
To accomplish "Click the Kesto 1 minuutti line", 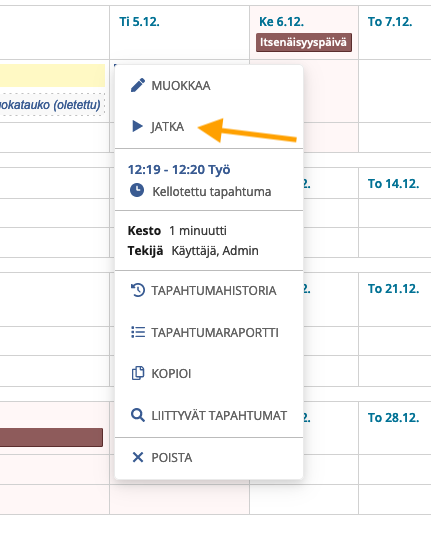I will (177, 231).
